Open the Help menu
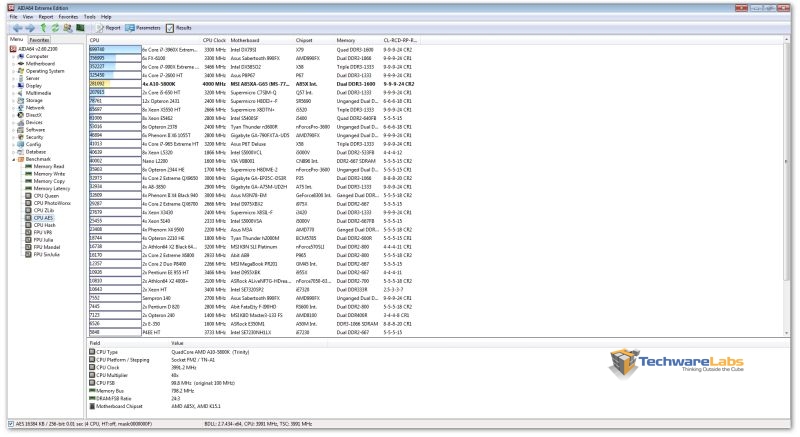The width and height of the screenshot is (800, 437). click(106, 17)
